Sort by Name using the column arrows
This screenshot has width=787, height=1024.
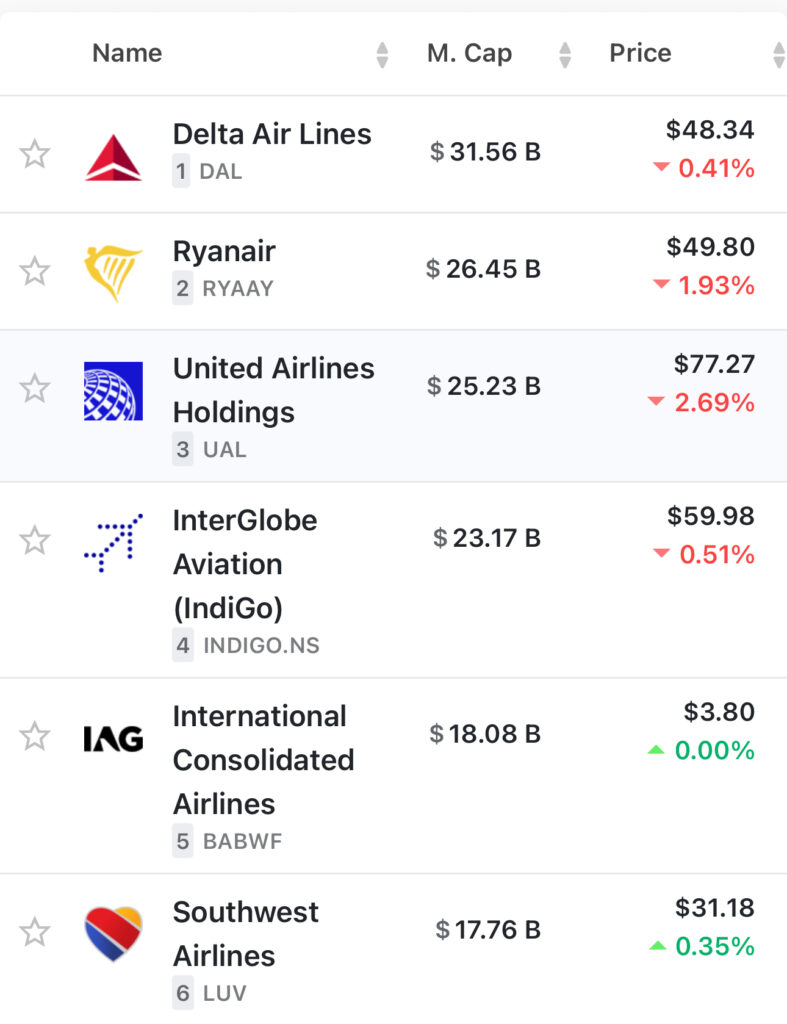pyautogui.click(x=383, y=55)
